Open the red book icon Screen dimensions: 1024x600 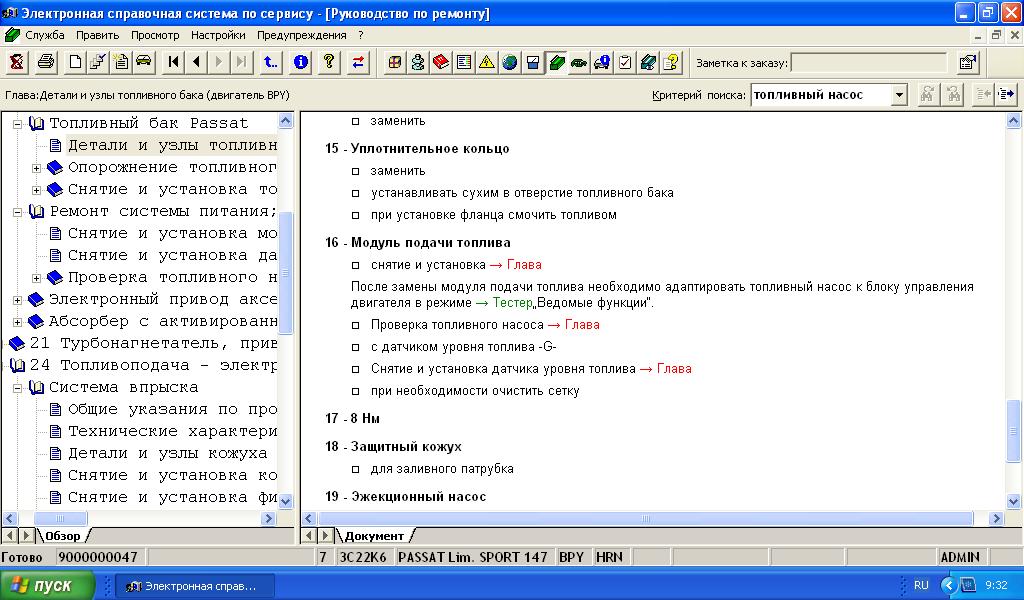441,62
